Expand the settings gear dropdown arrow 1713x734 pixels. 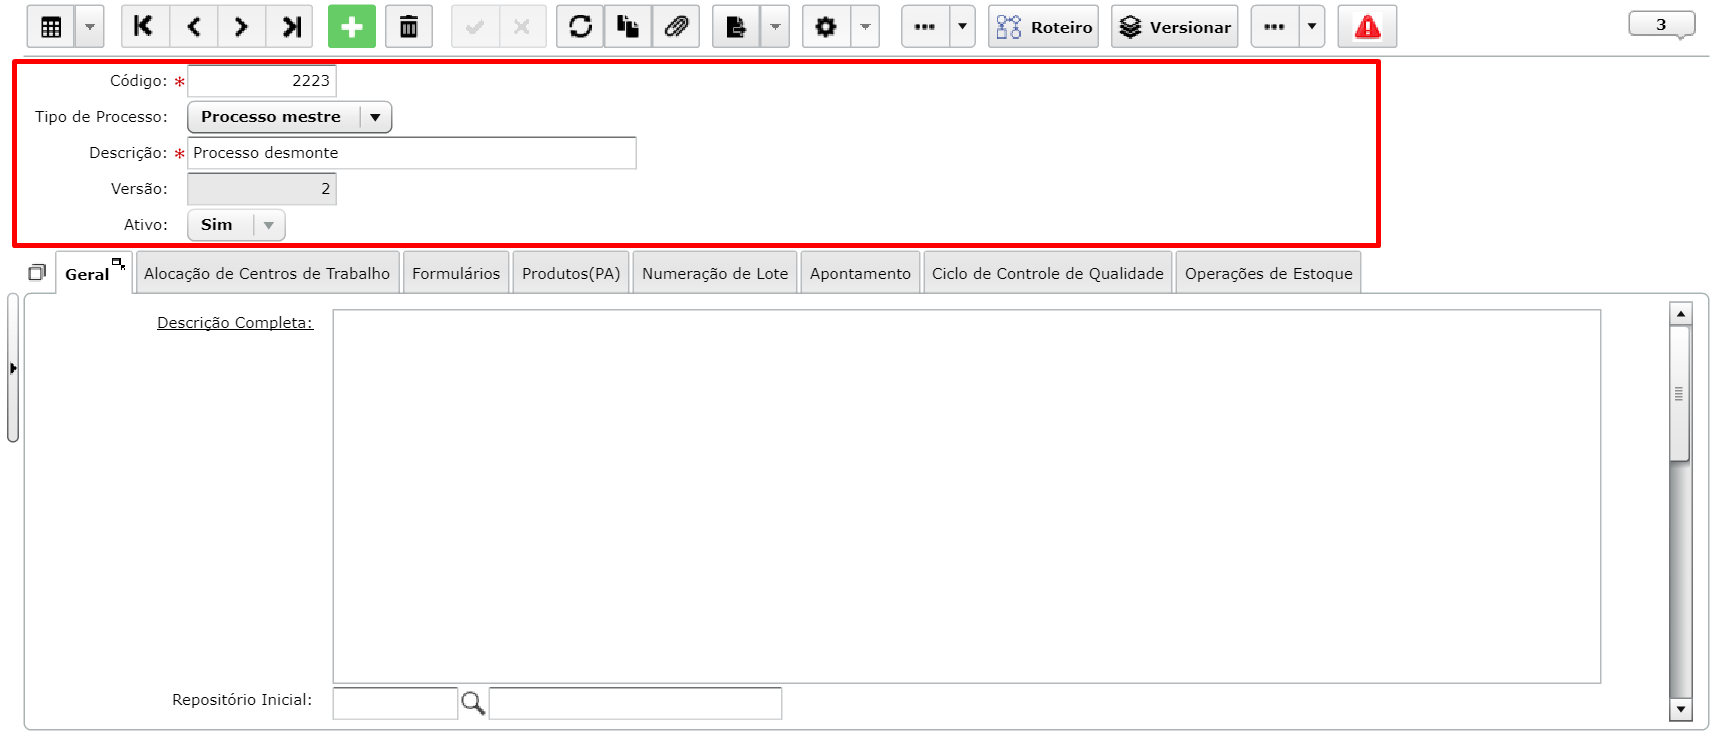(x=866, y=27)
